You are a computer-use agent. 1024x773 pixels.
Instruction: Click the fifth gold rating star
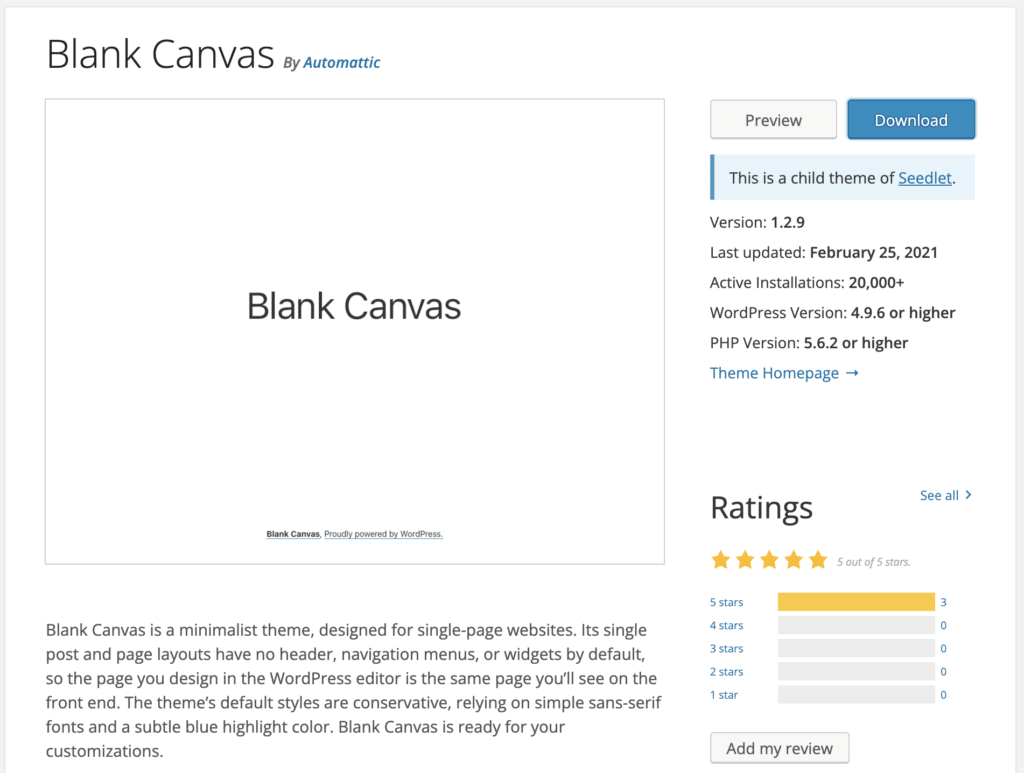click(x=818, y=560)
